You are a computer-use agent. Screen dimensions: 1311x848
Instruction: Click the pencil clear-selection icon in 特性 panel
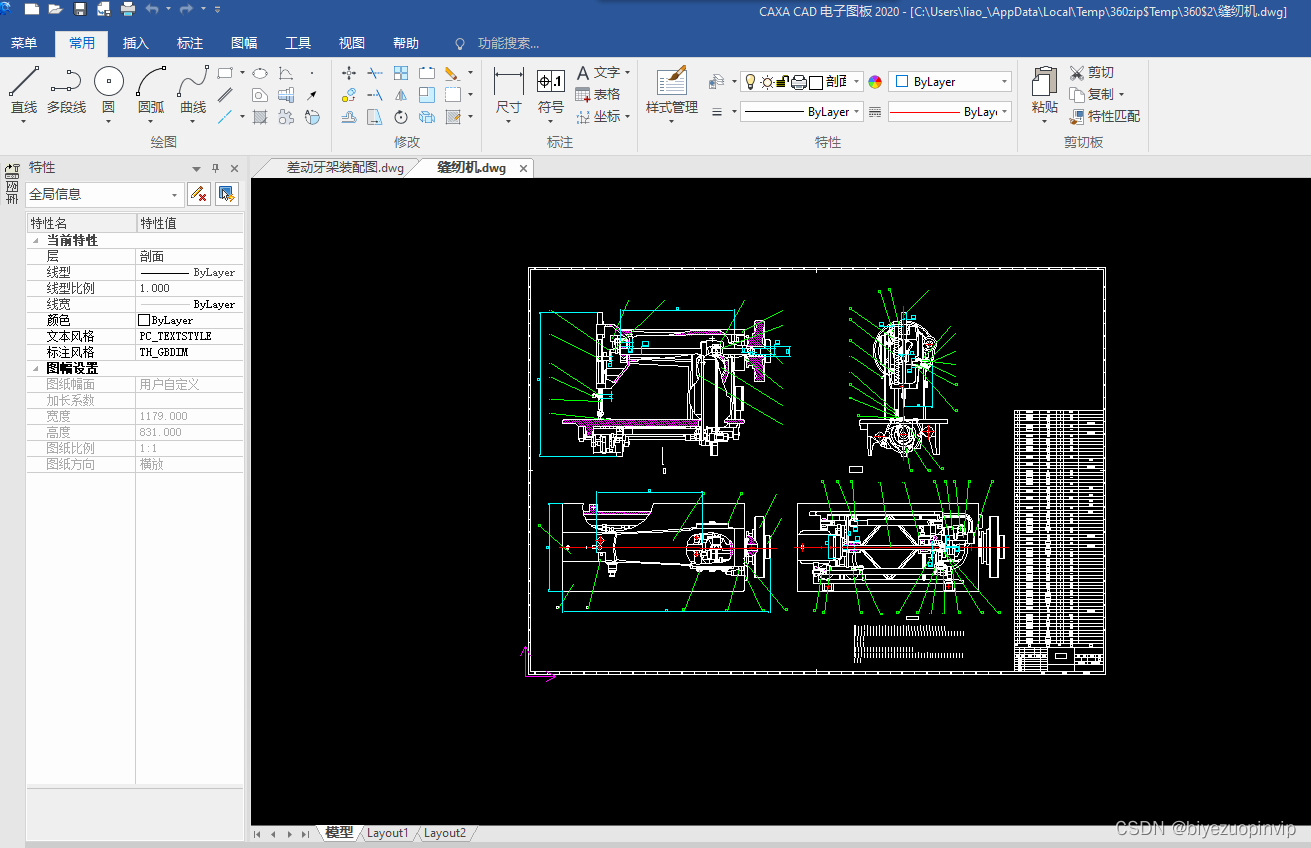199,194
